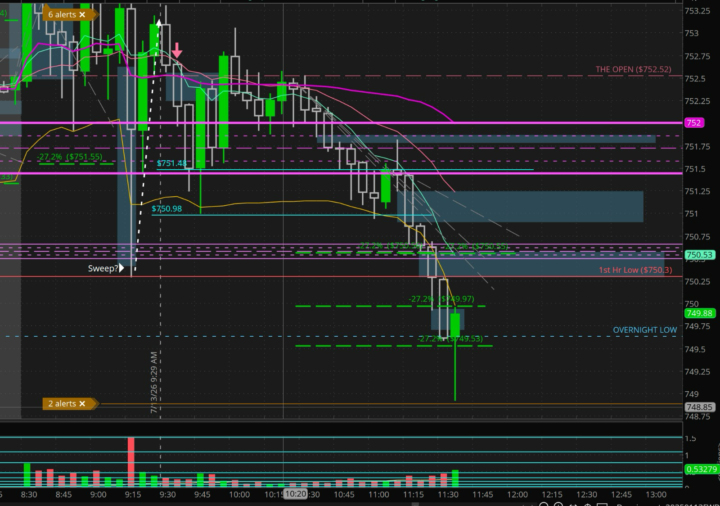Click the 8:30 time axis label

29,495
